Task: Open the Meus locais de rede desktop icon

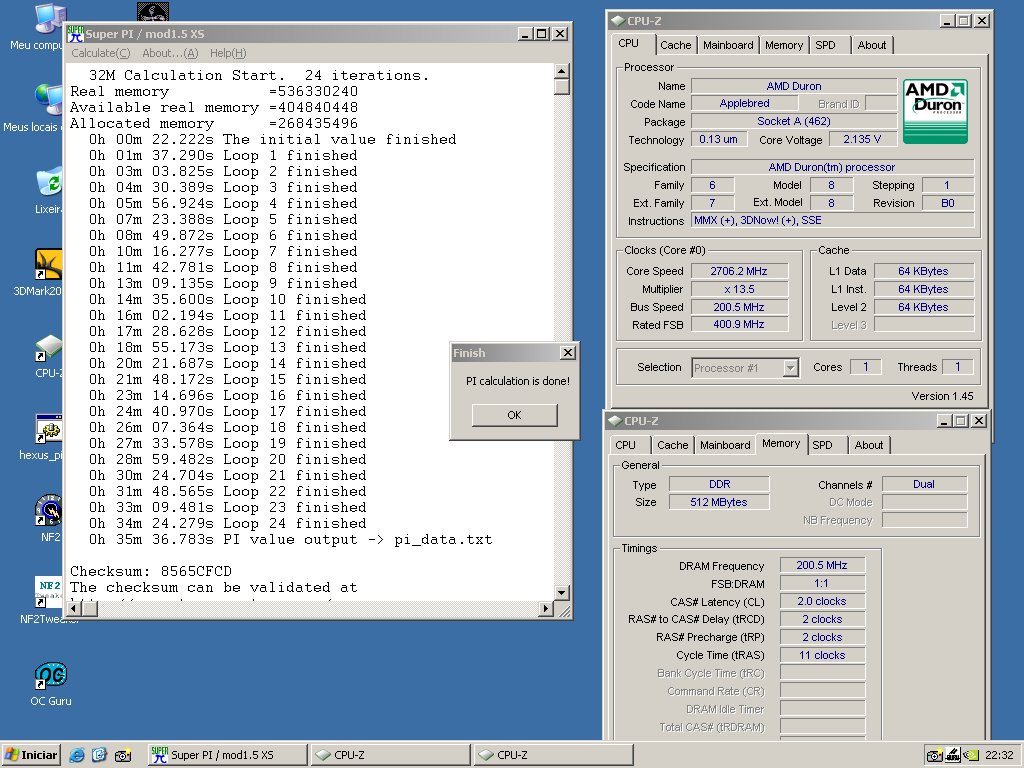Action: point(50,101)
